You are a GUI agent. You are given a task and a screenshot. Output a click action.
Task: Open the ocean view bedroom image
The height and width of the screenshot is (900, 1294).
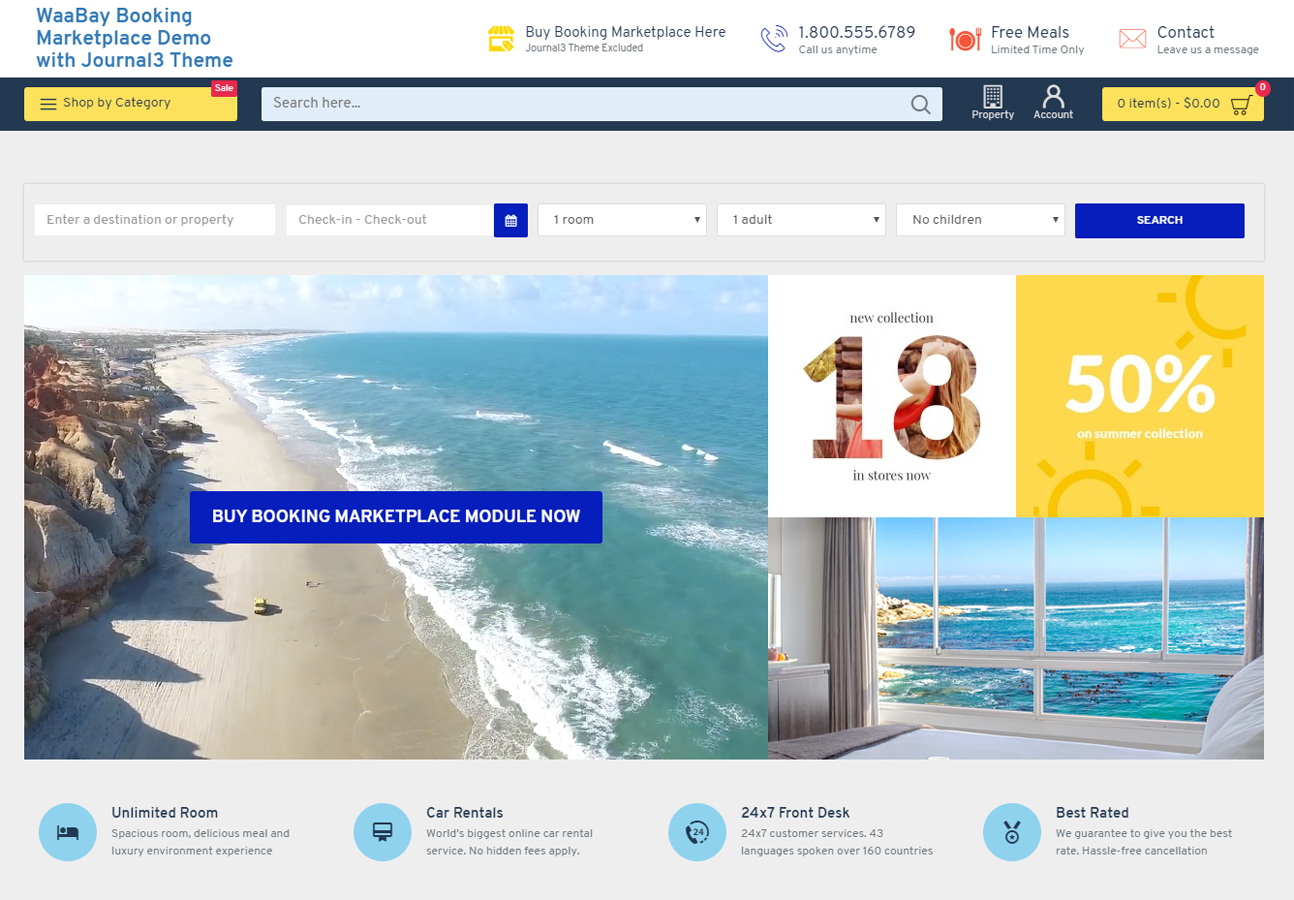click(1016, 638)
